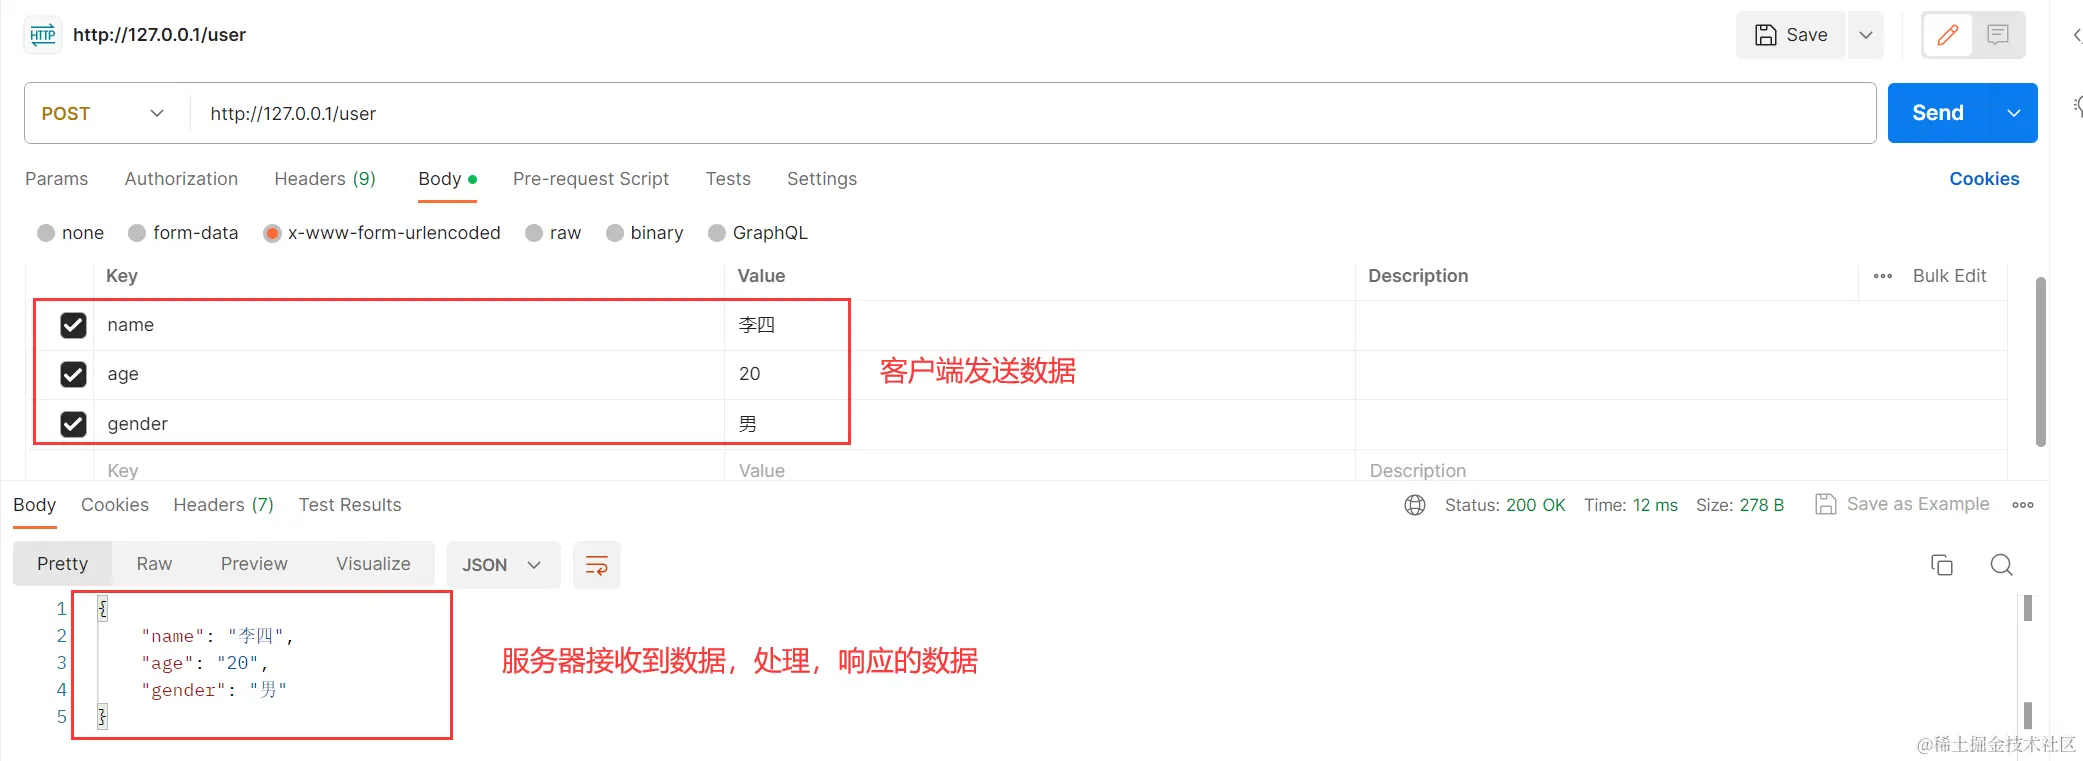Collapse JSON object at line 1
This screenshot has width=2083, height=761.
click(102, 608)
